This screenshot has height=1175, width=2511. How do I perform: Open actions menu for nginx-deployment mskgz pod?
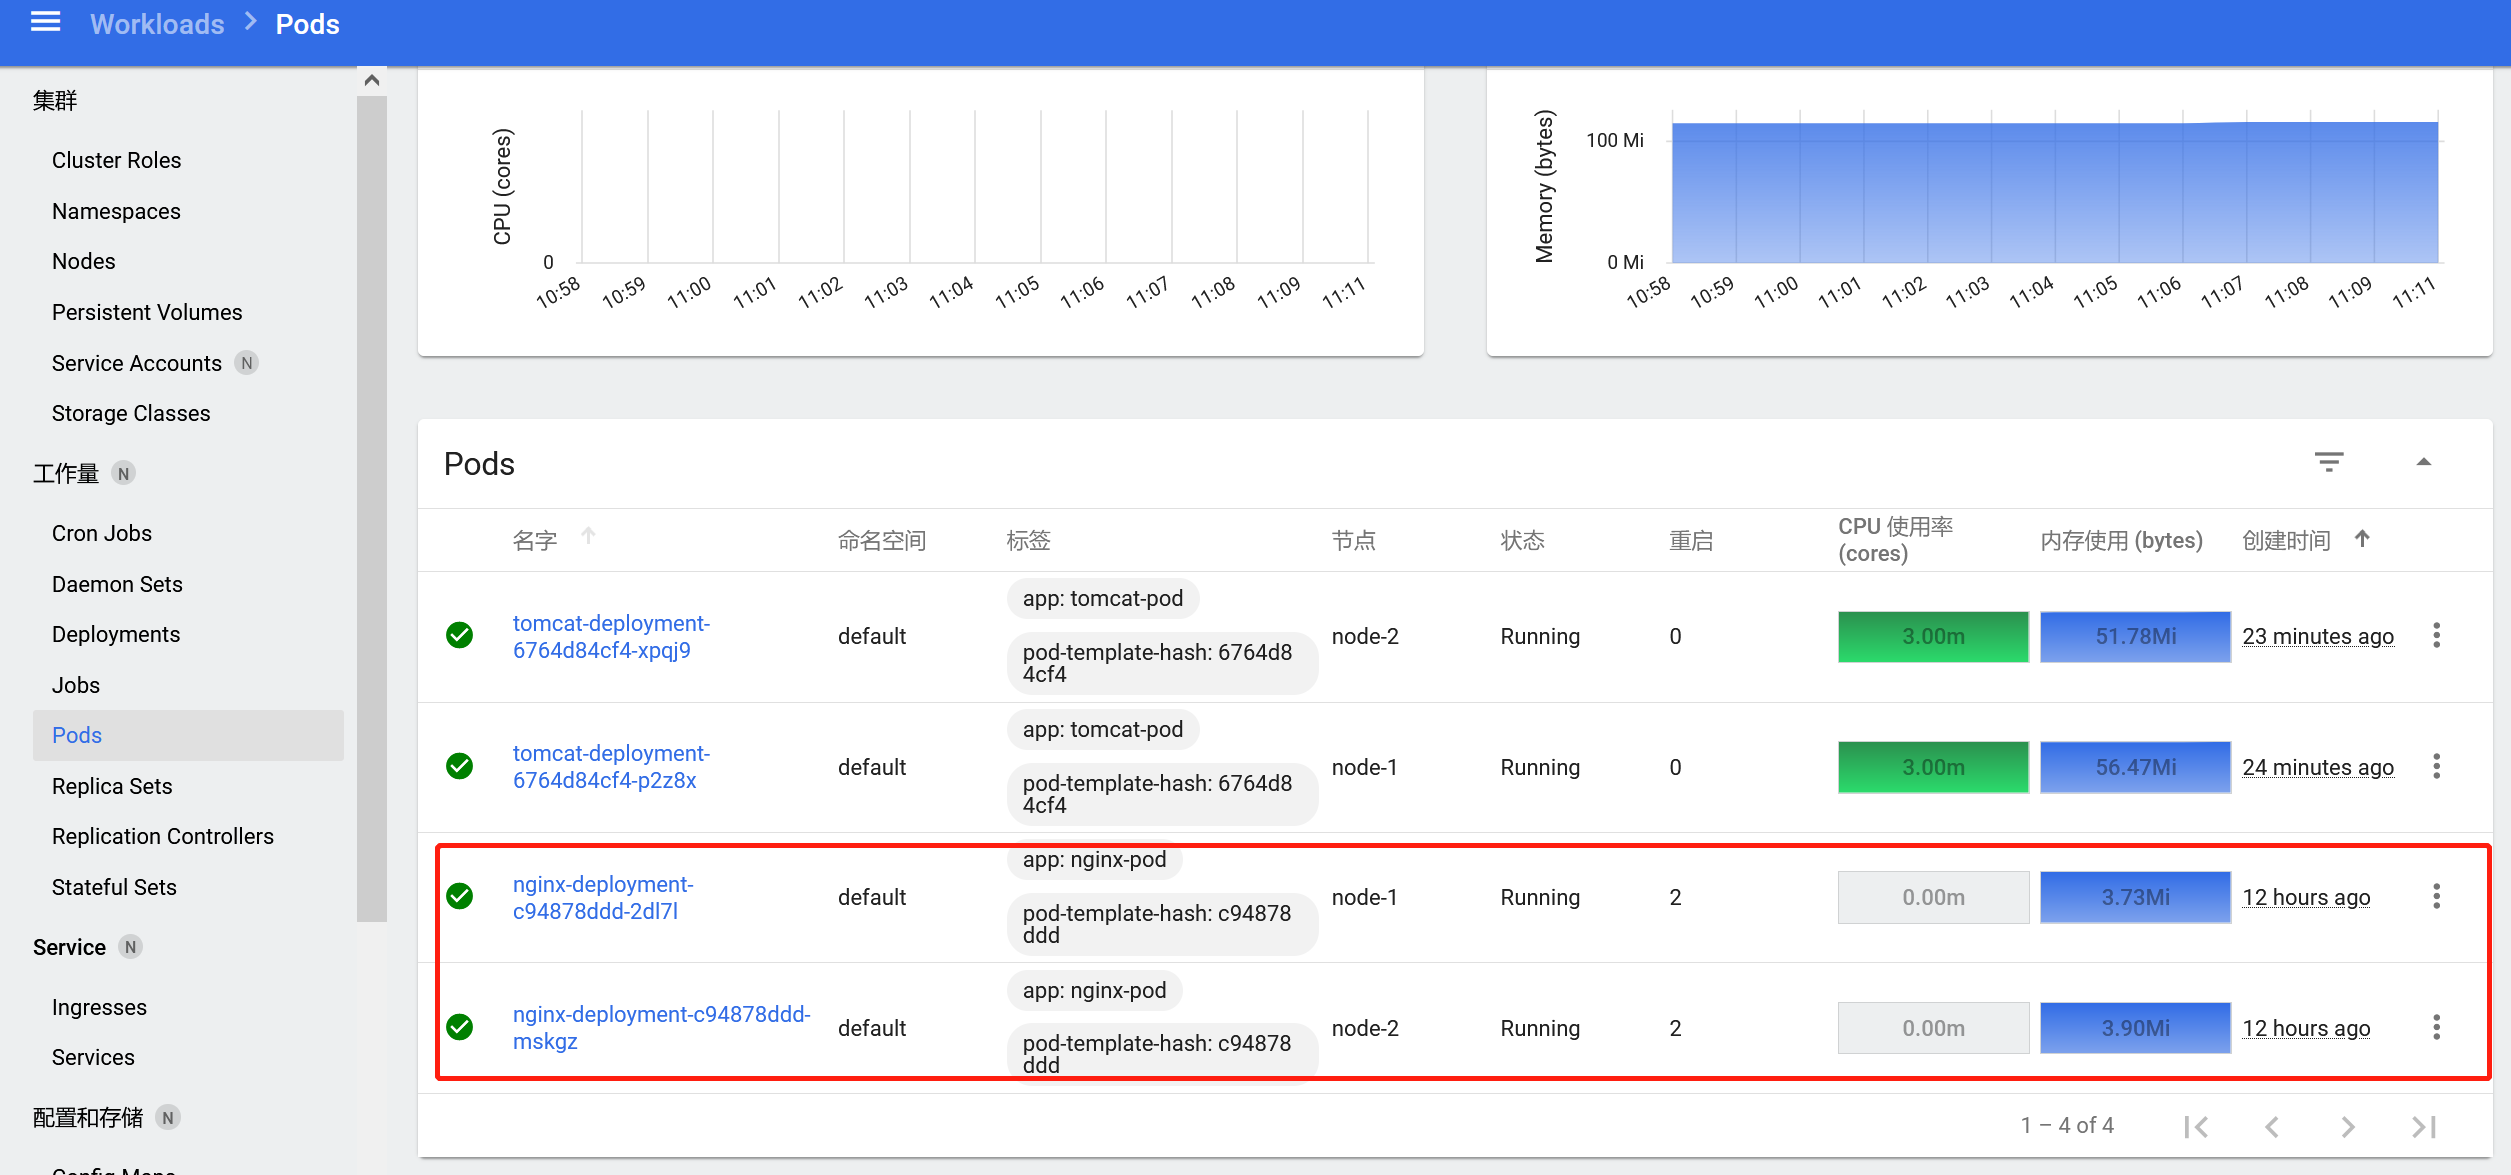(2436, 1027)
